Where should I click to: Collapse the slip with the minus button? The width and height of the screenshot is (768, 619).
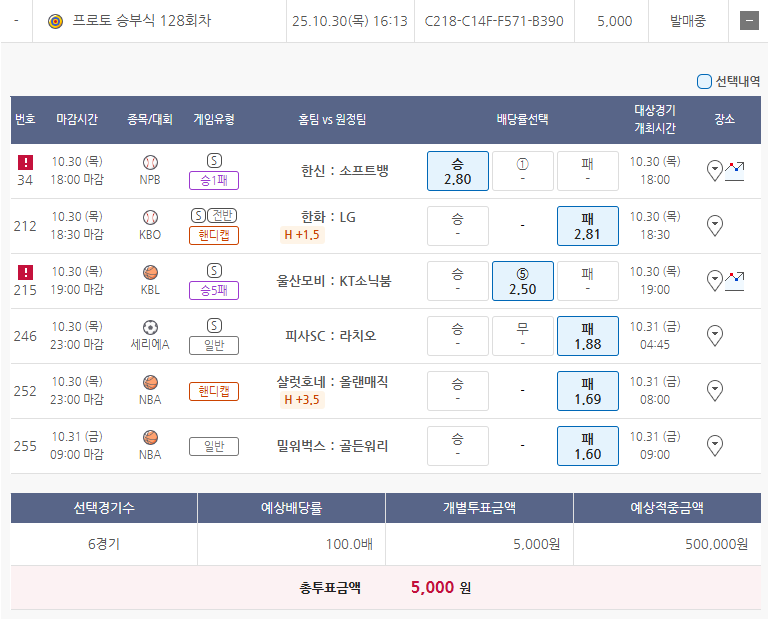click(749, 22)
